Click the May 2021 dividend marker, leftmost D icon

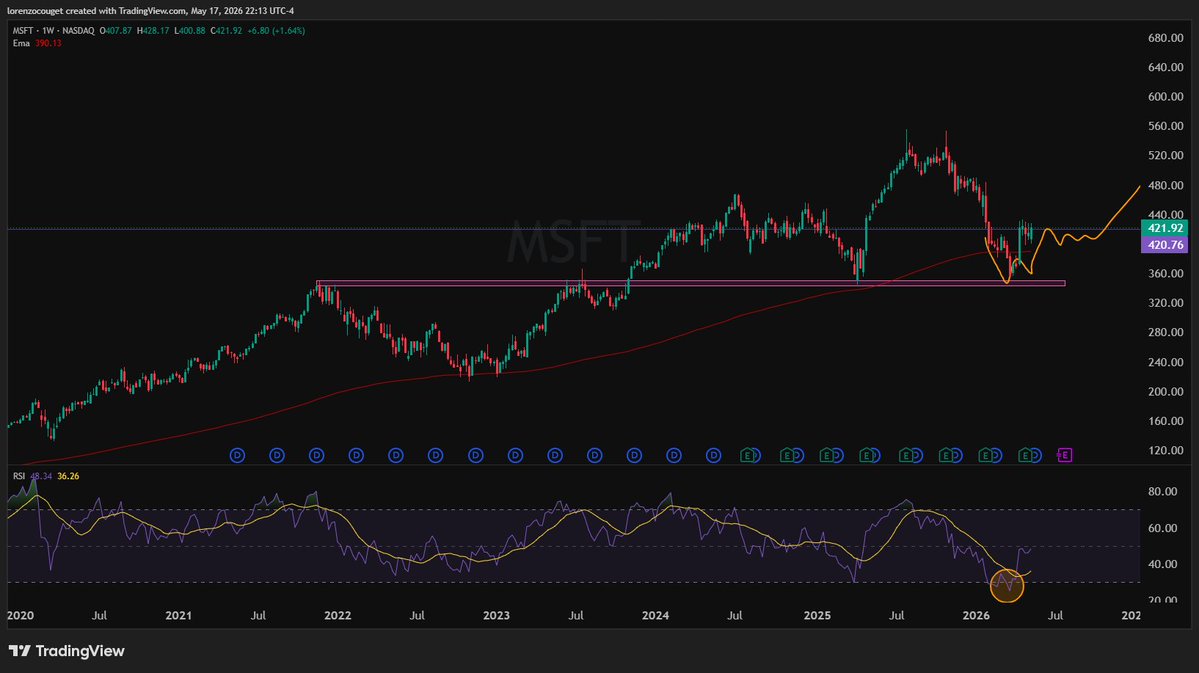pyautogui.click(x=237, y=455)
